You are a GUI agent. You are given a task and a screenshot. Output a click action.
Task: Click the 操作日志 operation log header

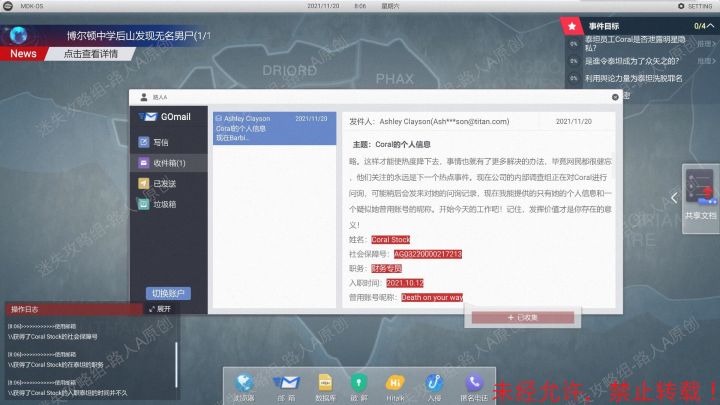73,309
